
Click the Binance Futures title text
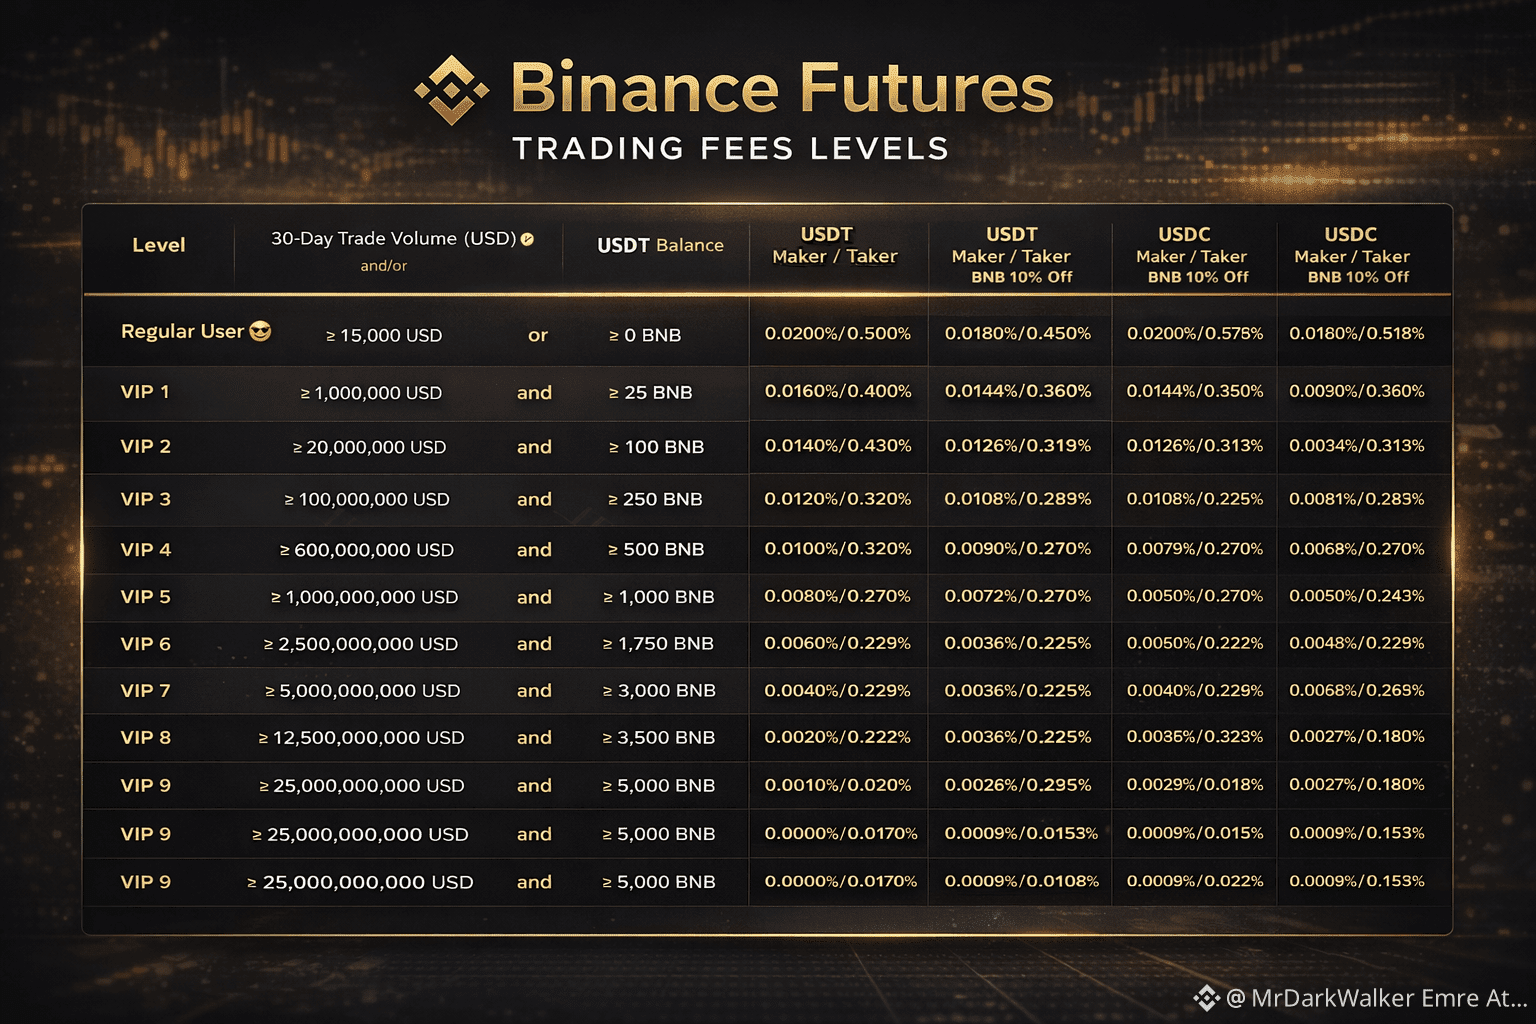coord(781,88)
